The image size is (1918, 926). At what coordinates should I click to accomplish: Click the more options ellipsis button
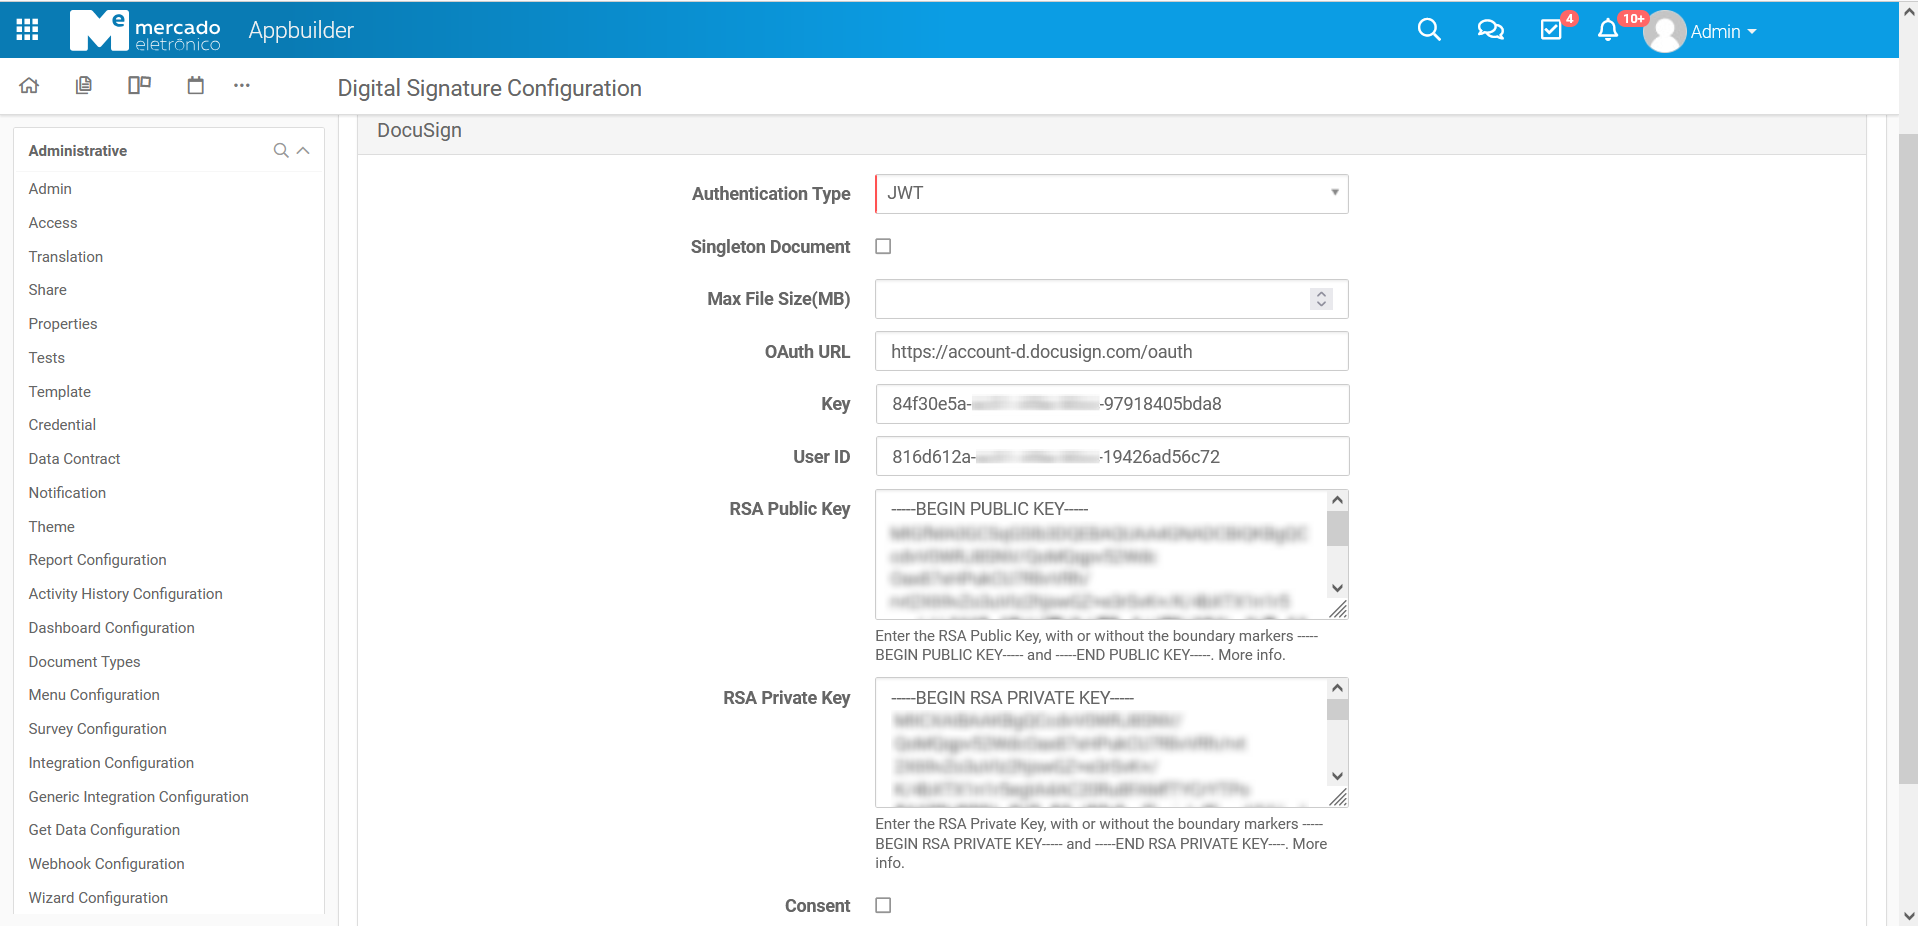(x=242, y=86)
